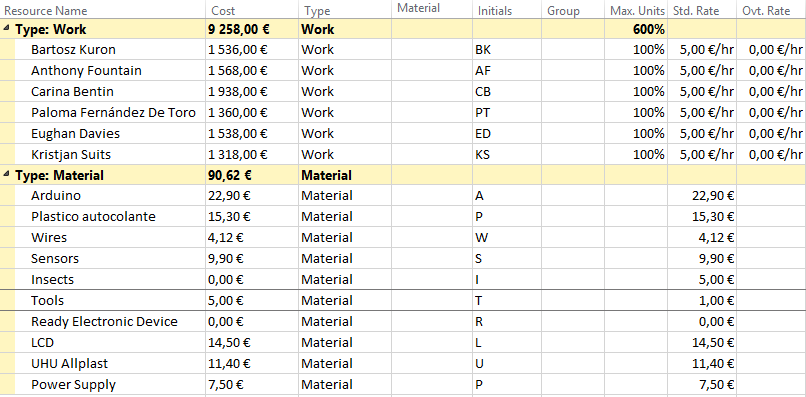This screenshot has width=806, height=397.
Task: Select the Ready Electronic Device resource name
Action: (x=104, y=322)
